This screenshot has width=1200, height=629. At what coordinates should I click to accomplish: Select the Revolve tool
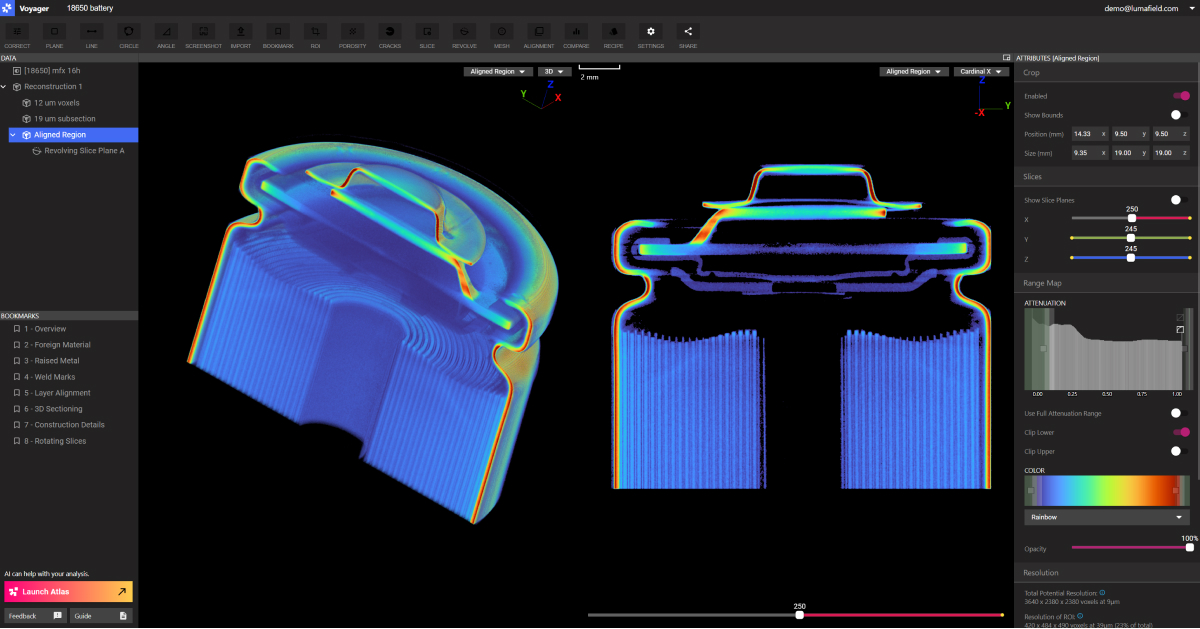(x=463, y=35)
